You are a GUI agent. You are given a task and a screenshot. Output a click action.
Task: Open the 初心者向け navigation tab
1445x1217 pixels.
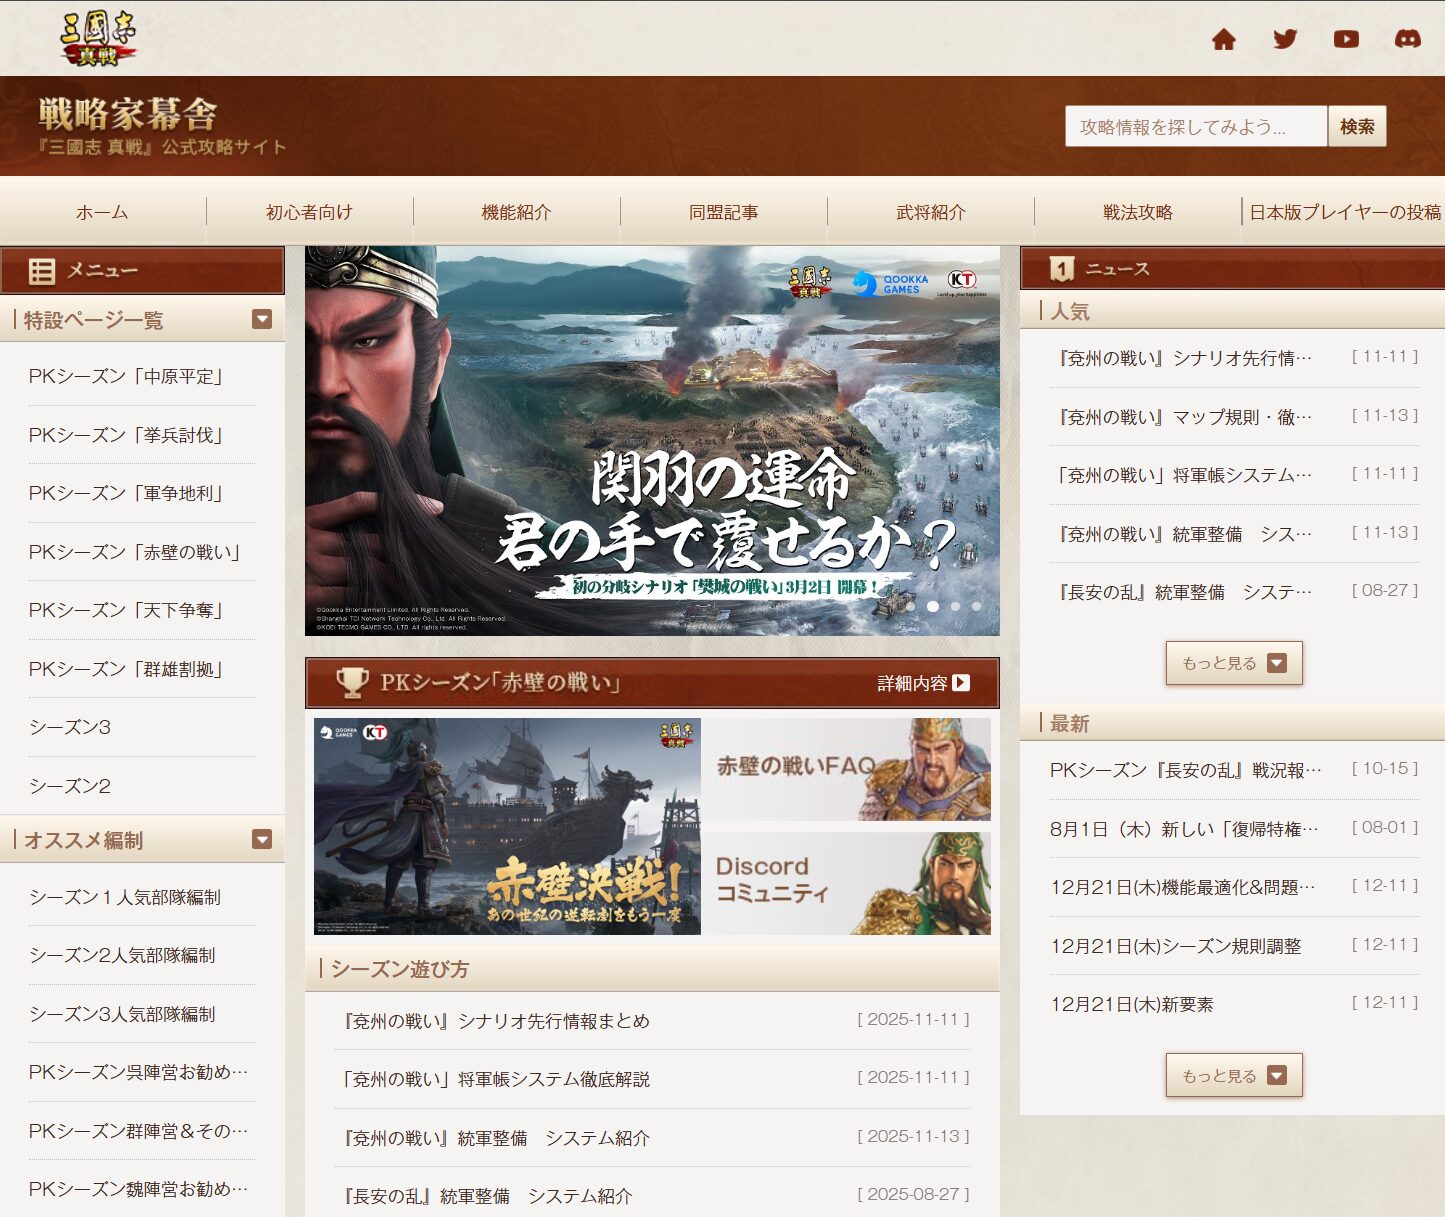click(309, 212)
